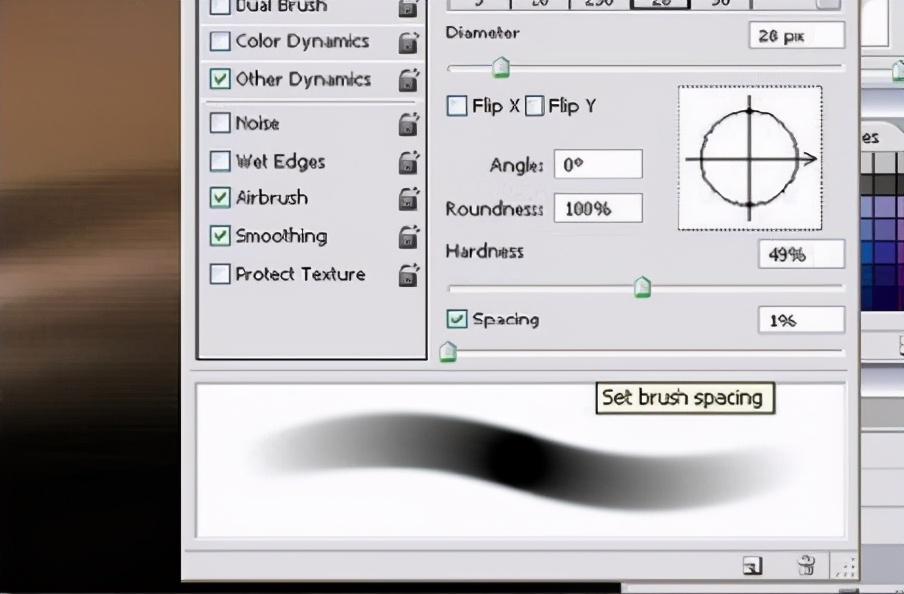Click the create new brush icon
The image size is (904, 594).
[x=752, y=566]
